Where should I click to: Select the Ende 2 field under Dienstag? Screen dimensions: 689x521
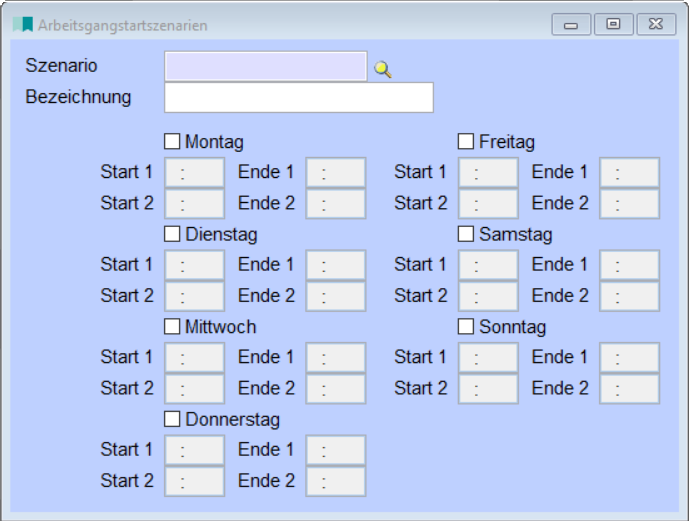[335, 296]
